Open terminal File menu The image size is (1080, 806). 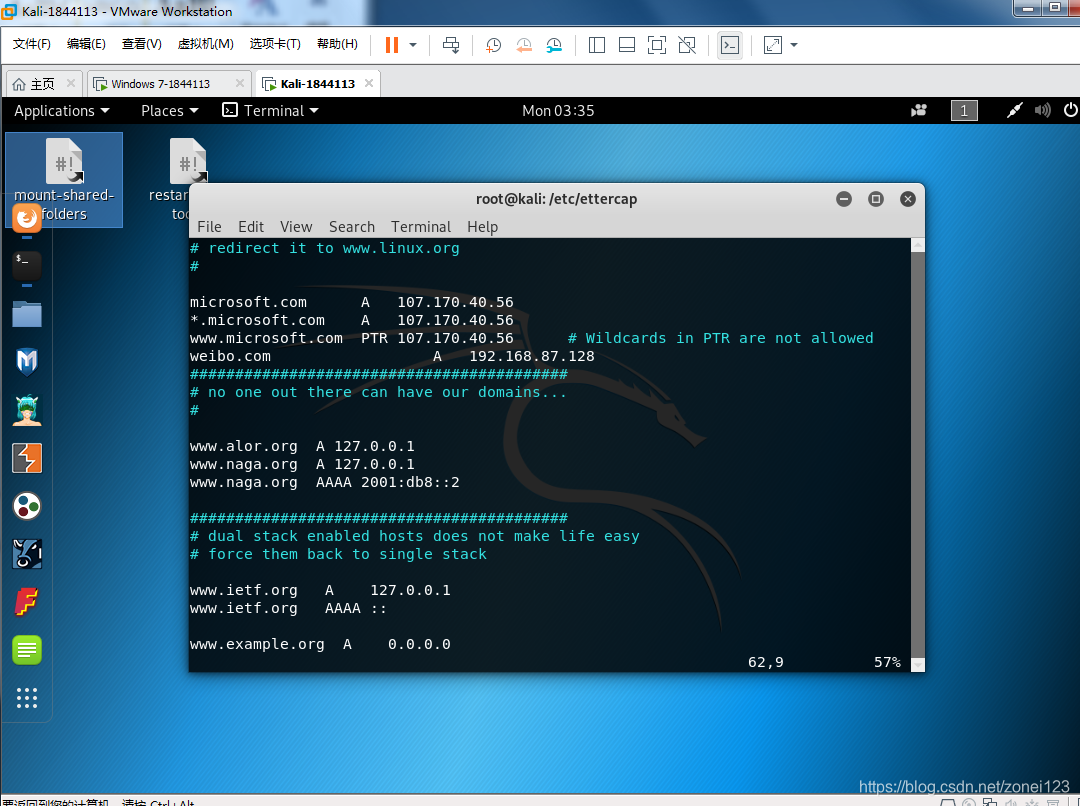(x=209, y=227)
